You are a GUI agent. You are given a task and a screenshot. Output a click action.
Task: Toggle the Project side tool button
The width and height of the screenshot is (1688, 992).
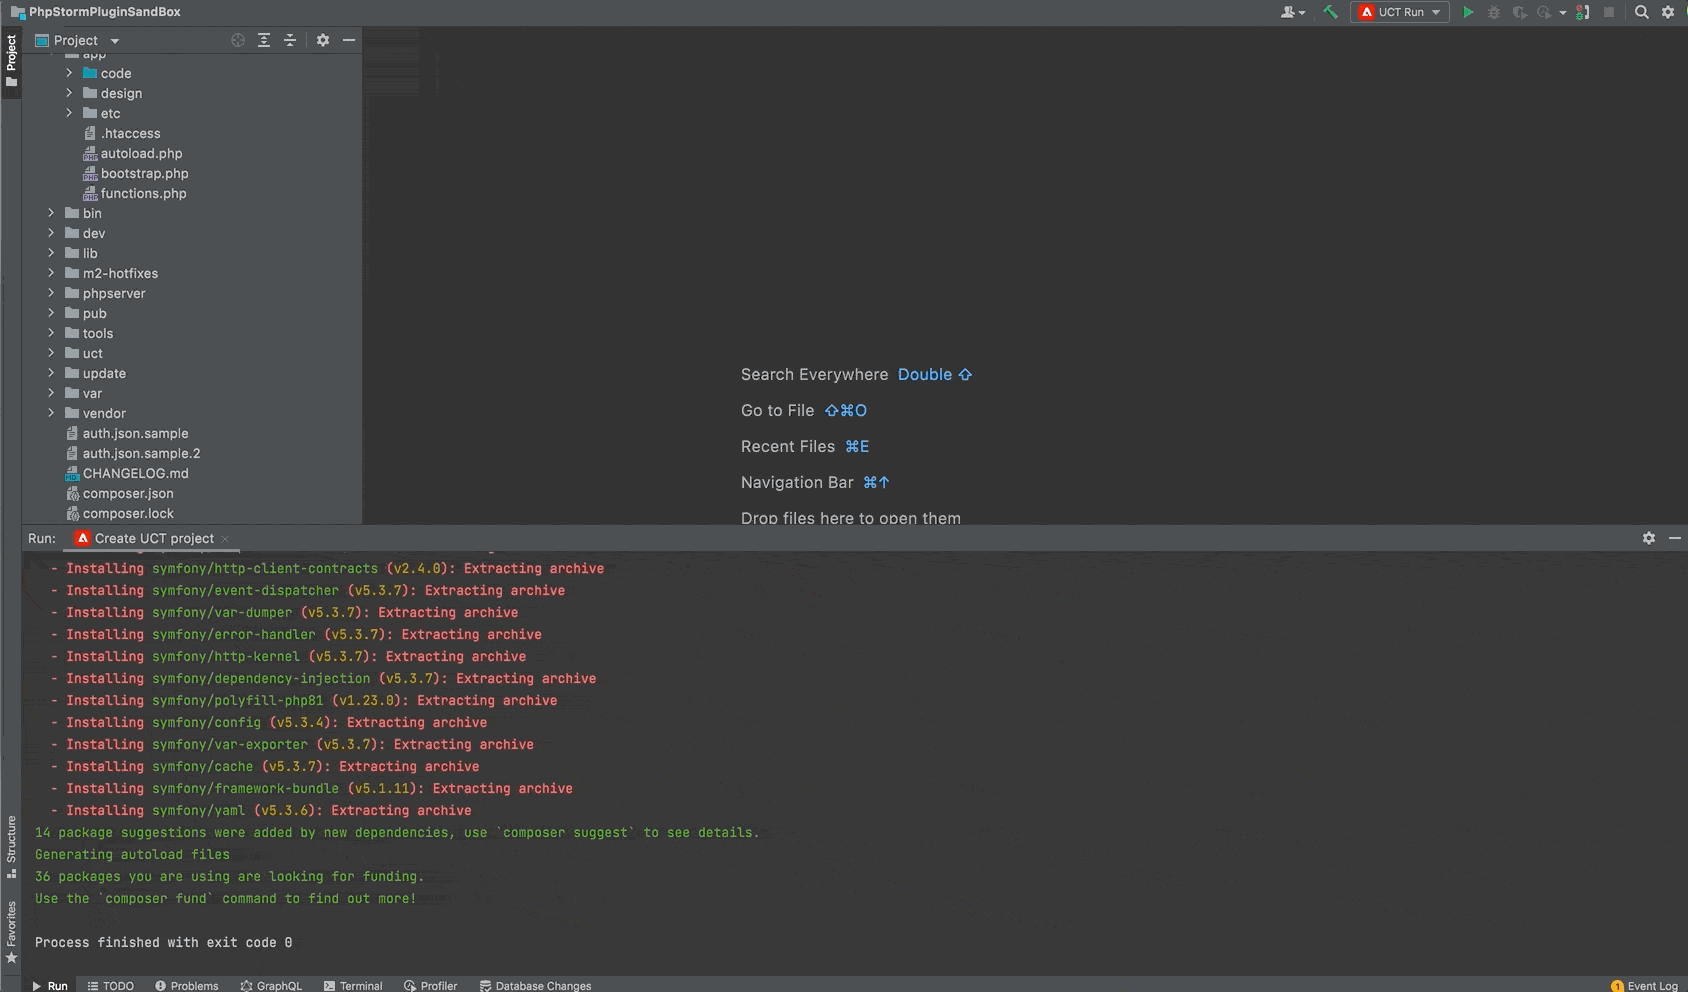click(11, 60)
